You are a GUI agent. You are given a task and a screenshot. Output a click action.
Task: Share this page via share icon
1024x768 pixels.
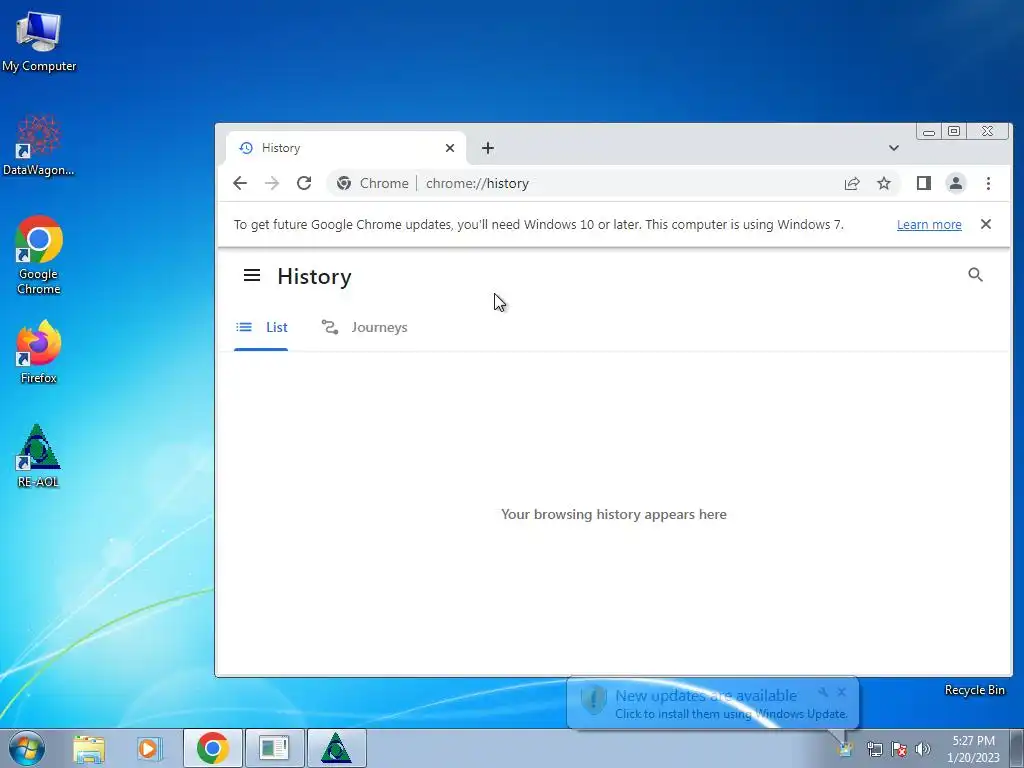(x=852, y=184)
